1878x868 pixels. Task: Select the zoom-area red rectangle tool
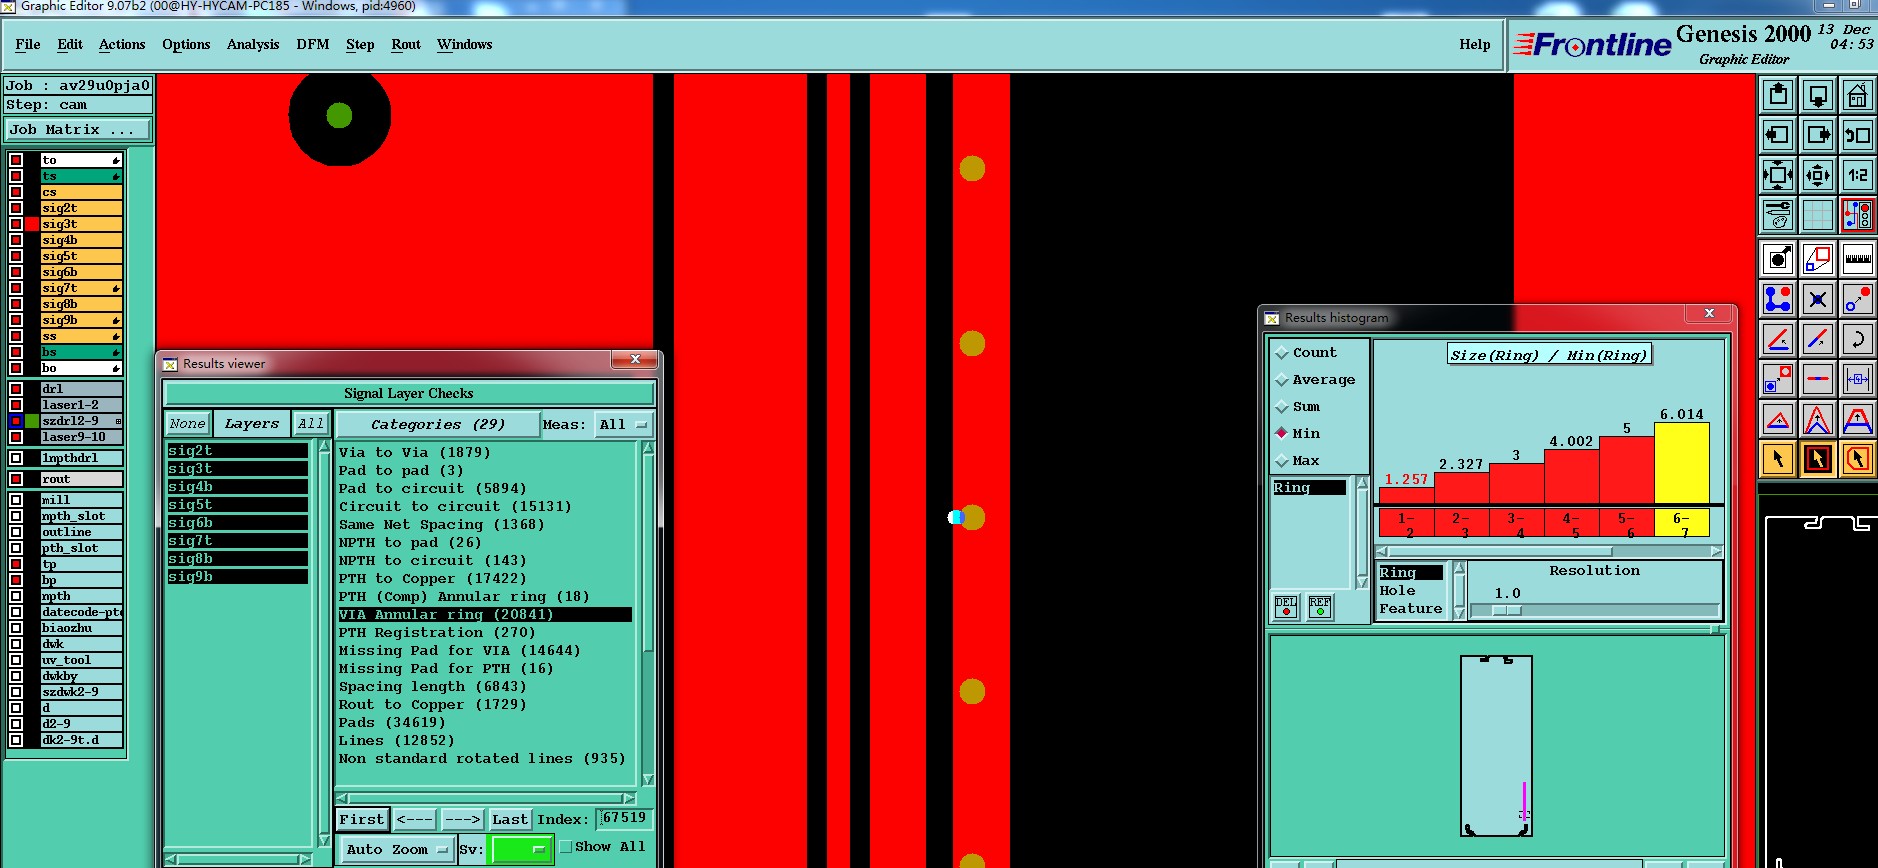[x=1818, y=259]
